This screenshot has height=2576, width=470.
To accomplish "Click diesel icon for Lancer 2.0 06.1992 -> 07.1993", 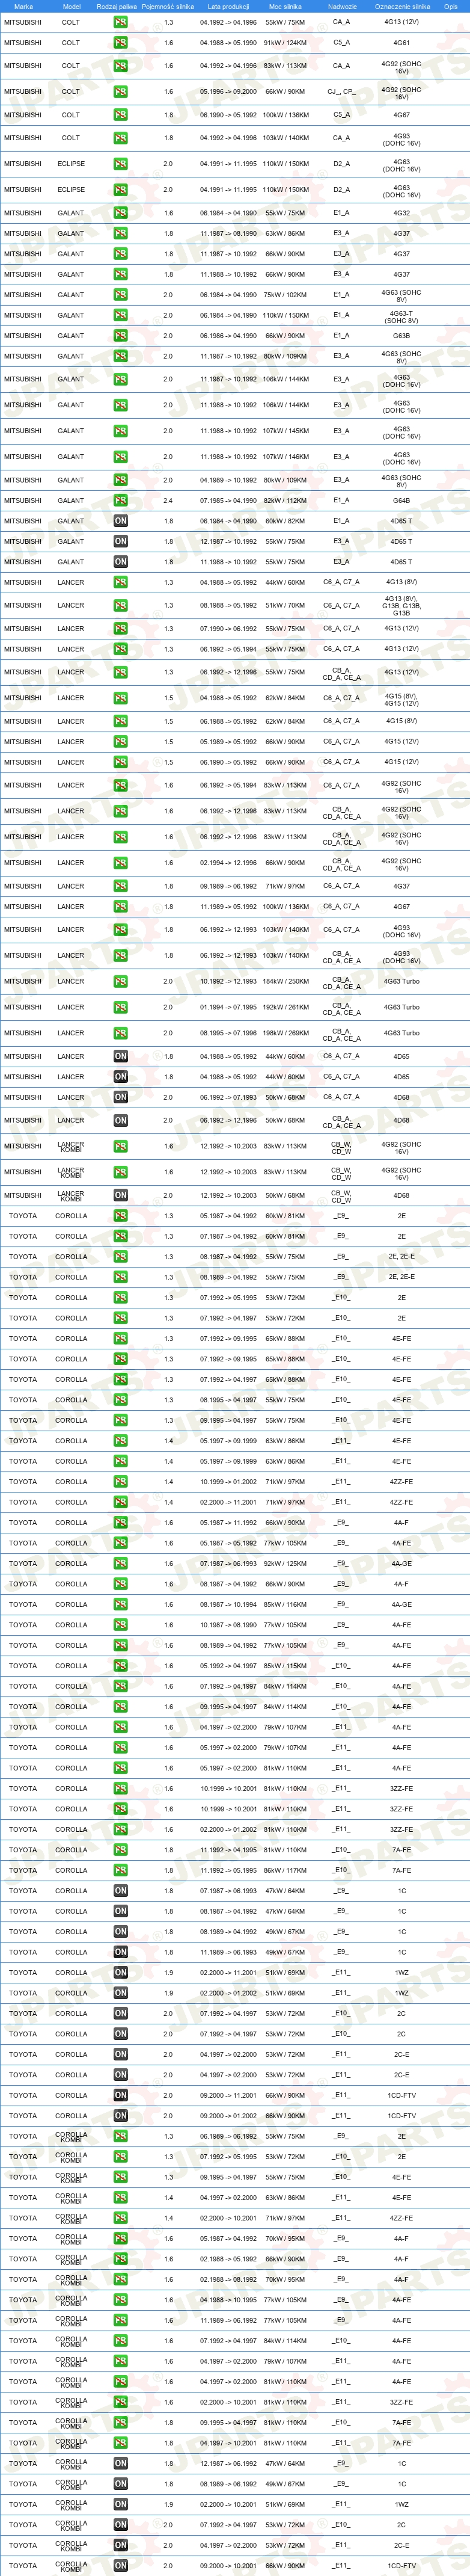I will click(x=120, y=1097).
